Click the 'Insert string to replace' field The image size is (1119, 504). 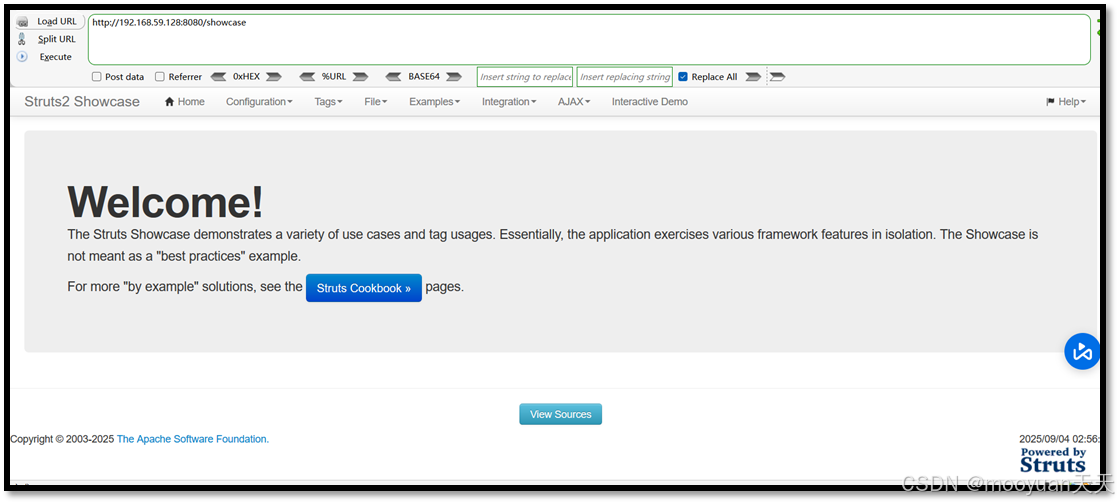tap(525, 76)
